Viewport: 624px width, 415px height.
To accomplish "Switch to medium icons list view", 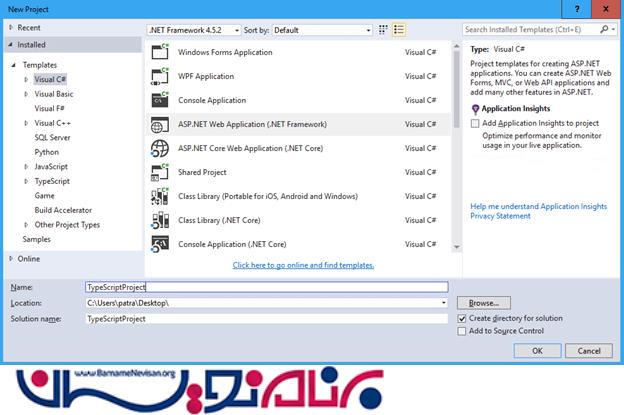I will (x=399, y=30).
